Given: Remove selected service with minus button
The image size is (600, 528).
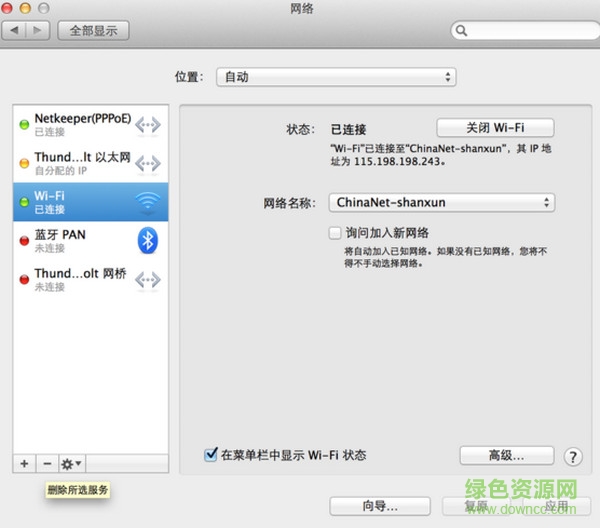Looking at the screenshot, I should 47,464.
